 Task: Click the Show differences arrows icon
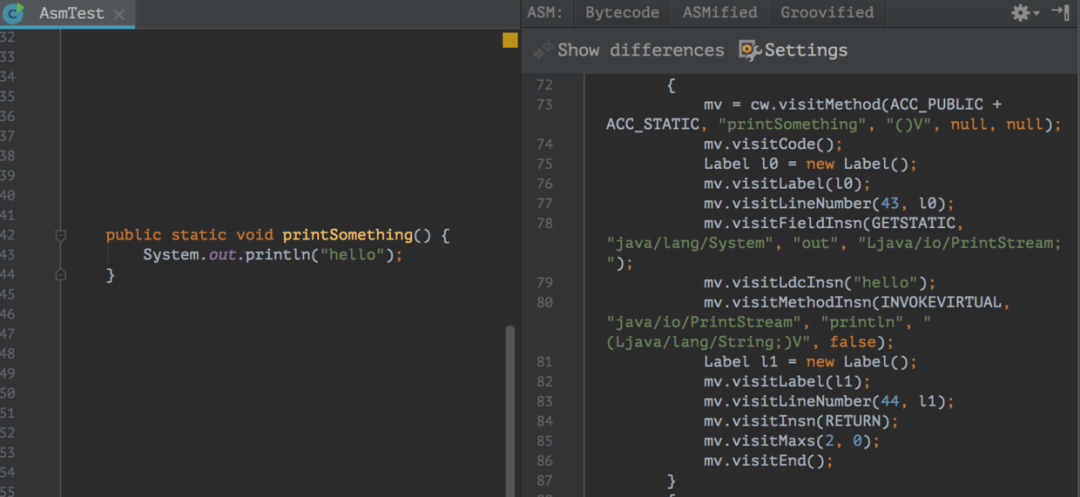543,50
